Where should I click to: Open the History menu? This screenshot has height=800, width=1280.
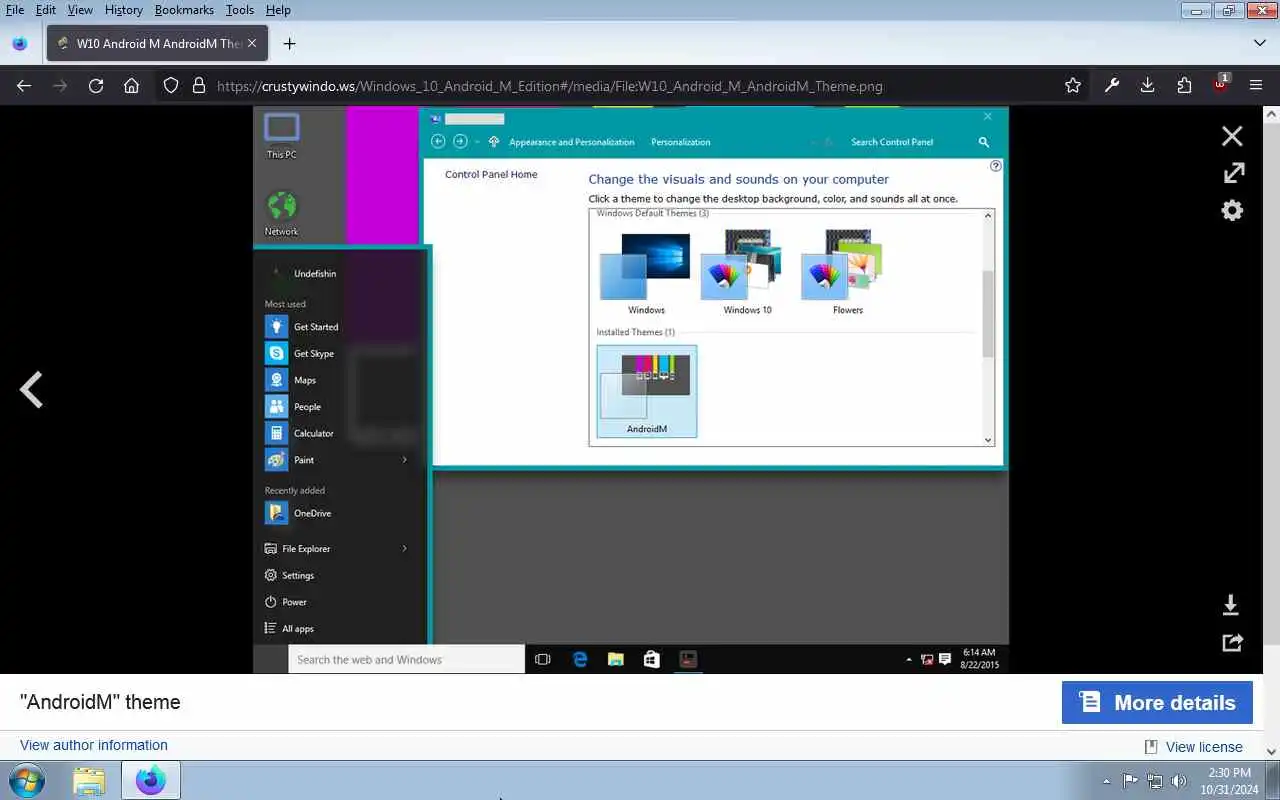(x=123, y=10)
